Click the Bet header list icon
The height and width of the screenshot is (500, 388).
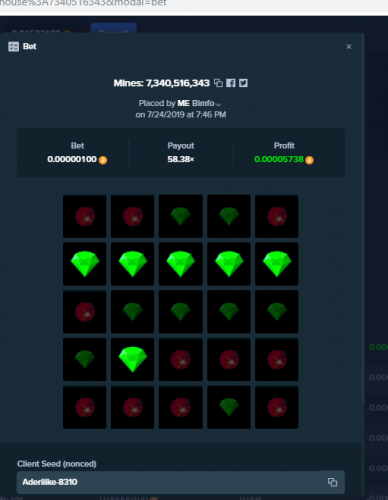(x=13, y=47)
